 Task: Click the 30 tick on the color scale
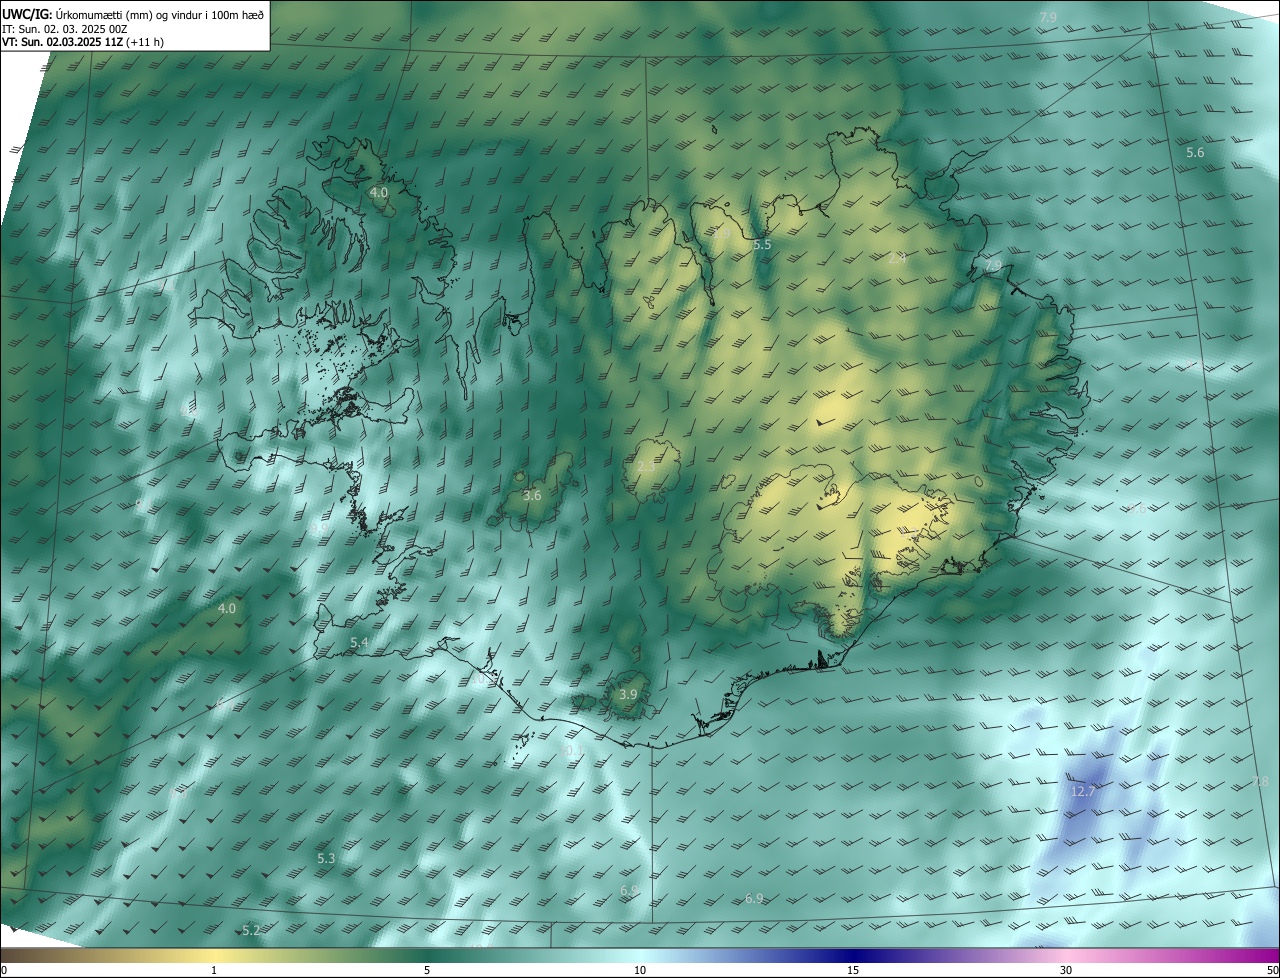tap(1066, 970)
